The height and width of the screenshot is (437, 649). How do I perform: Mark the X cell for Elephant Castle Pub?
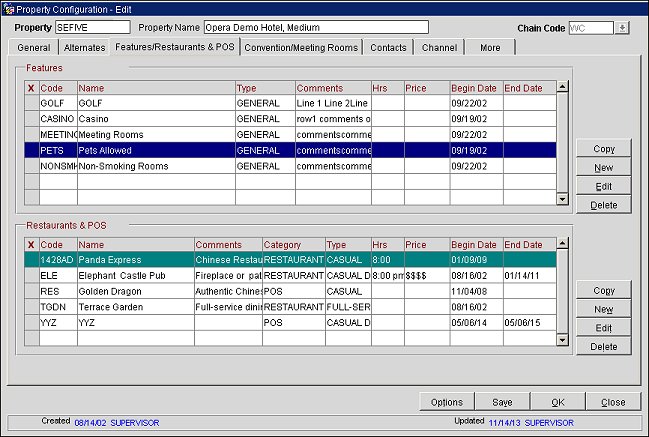[31, 275]
